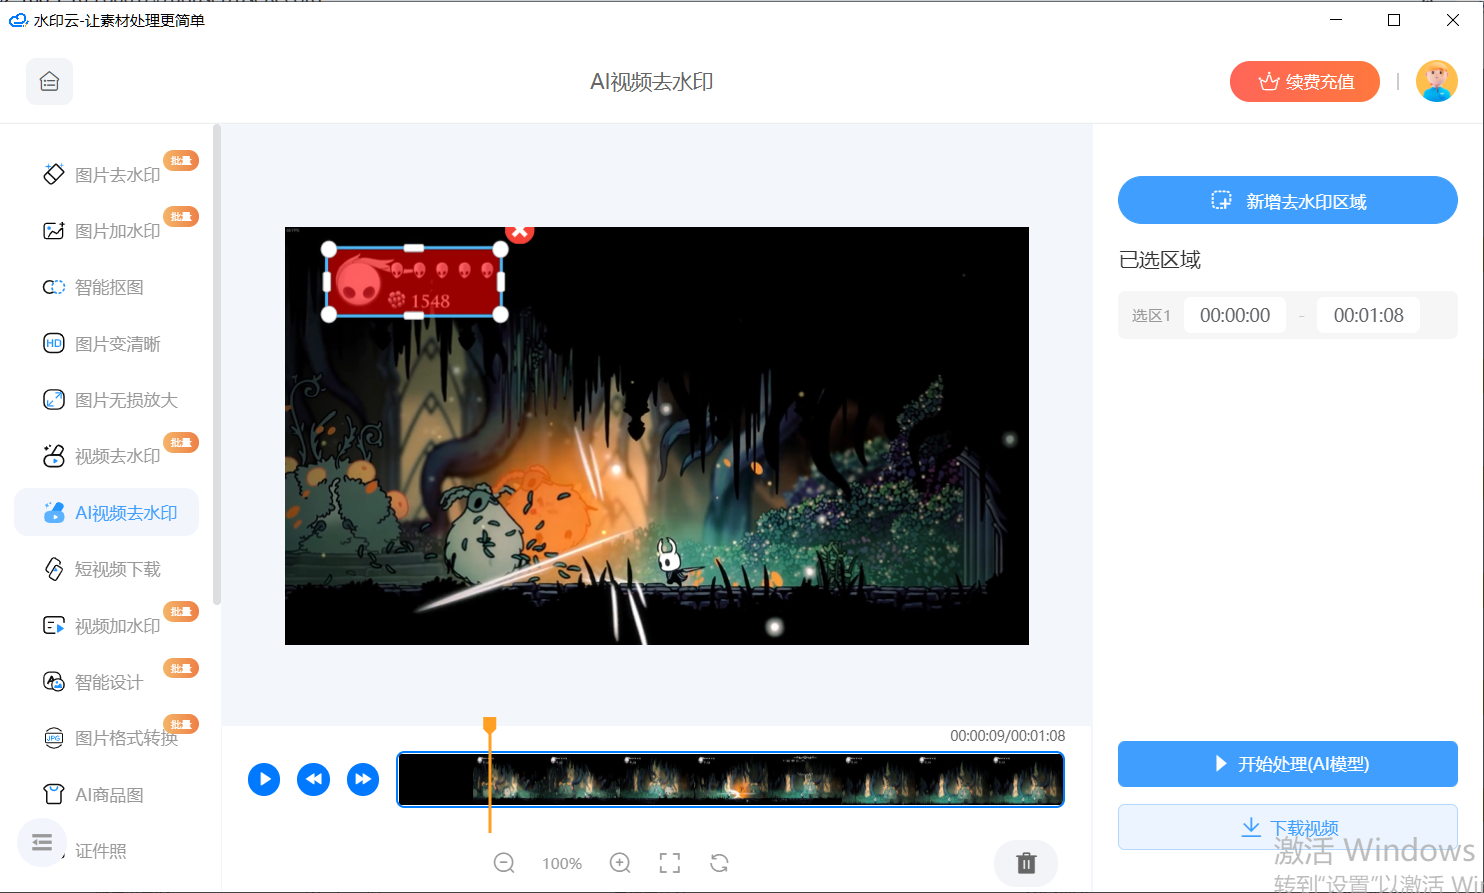Open AI商品图 sidebar item

point(106,795)
